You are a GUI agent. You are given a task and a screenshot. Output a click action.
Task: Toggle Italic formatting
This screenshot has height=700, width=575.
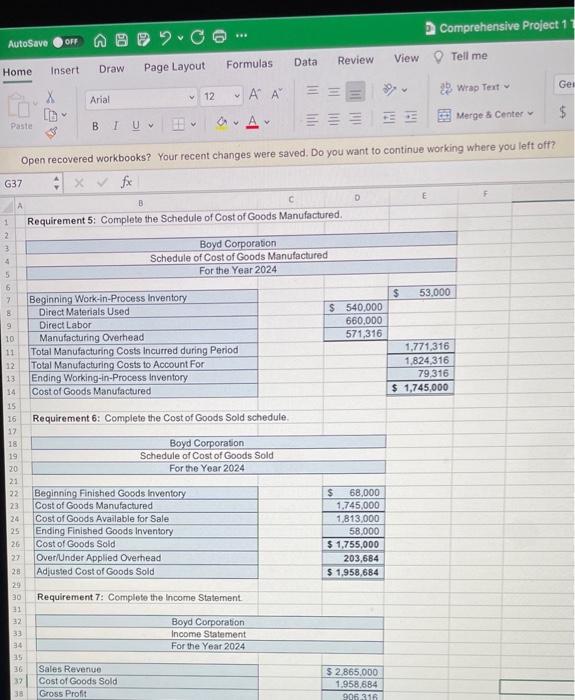(x=116, y=126)
